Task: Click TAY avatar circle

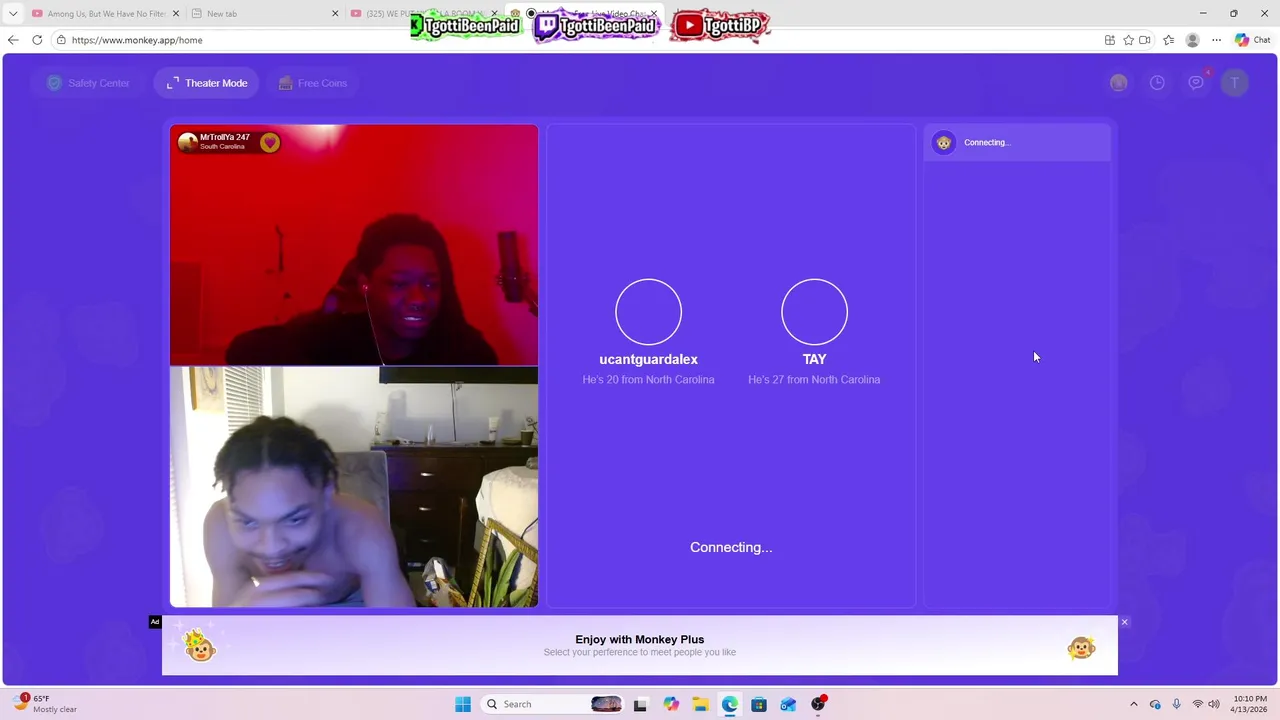Action: click(x=814, y=312)
